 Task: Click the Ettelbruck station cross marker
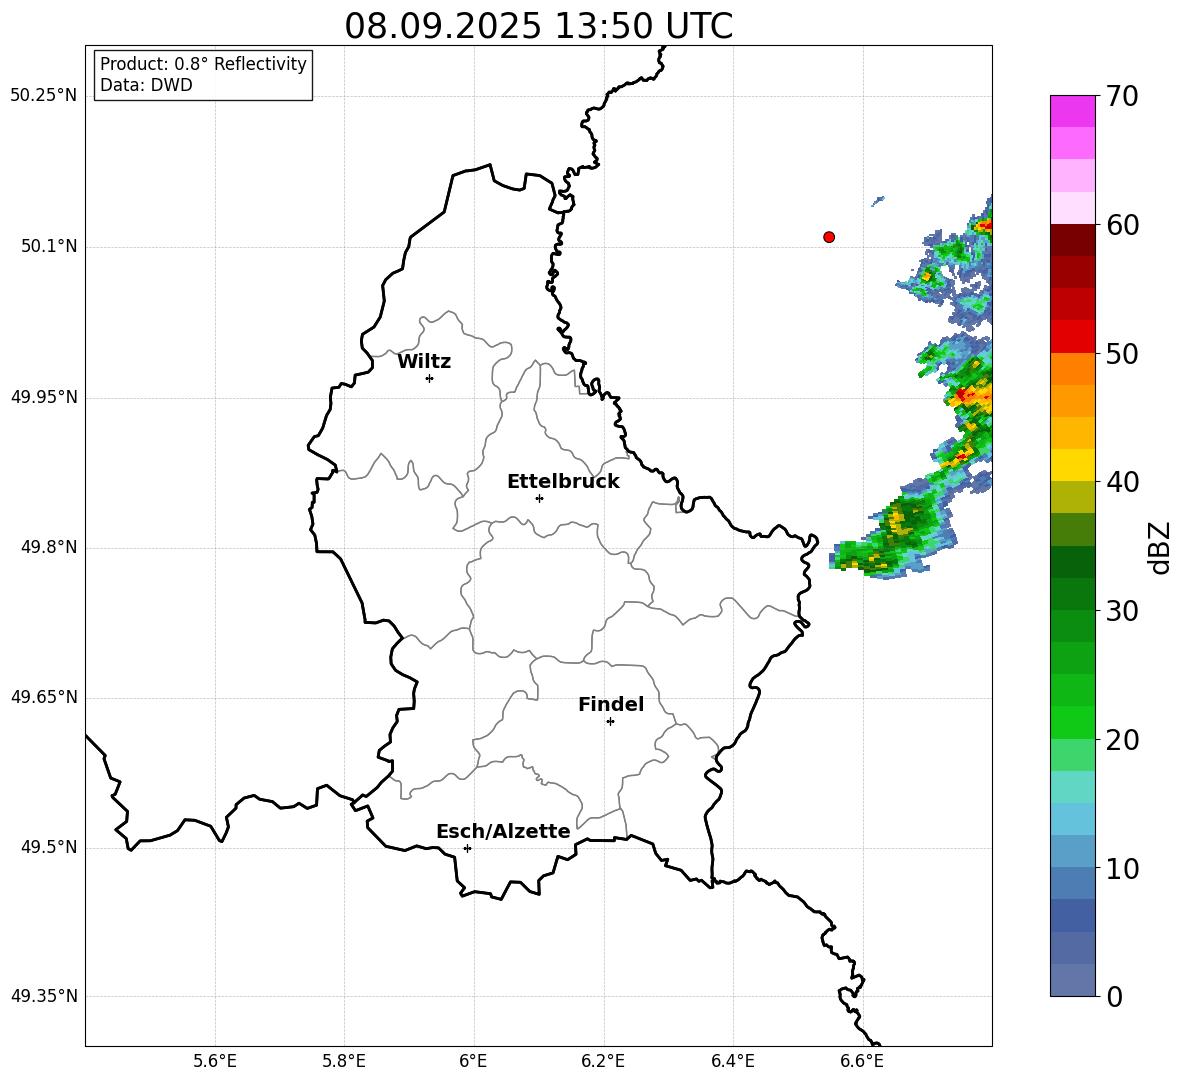[x=539, y=498]
